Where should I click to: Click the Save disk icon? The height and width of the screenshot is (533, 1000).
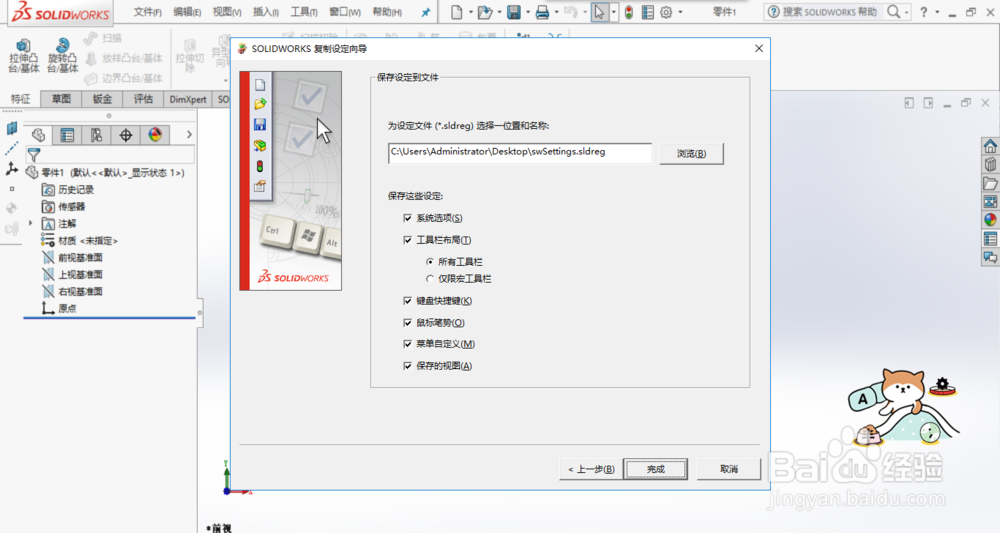pos(513,12)
